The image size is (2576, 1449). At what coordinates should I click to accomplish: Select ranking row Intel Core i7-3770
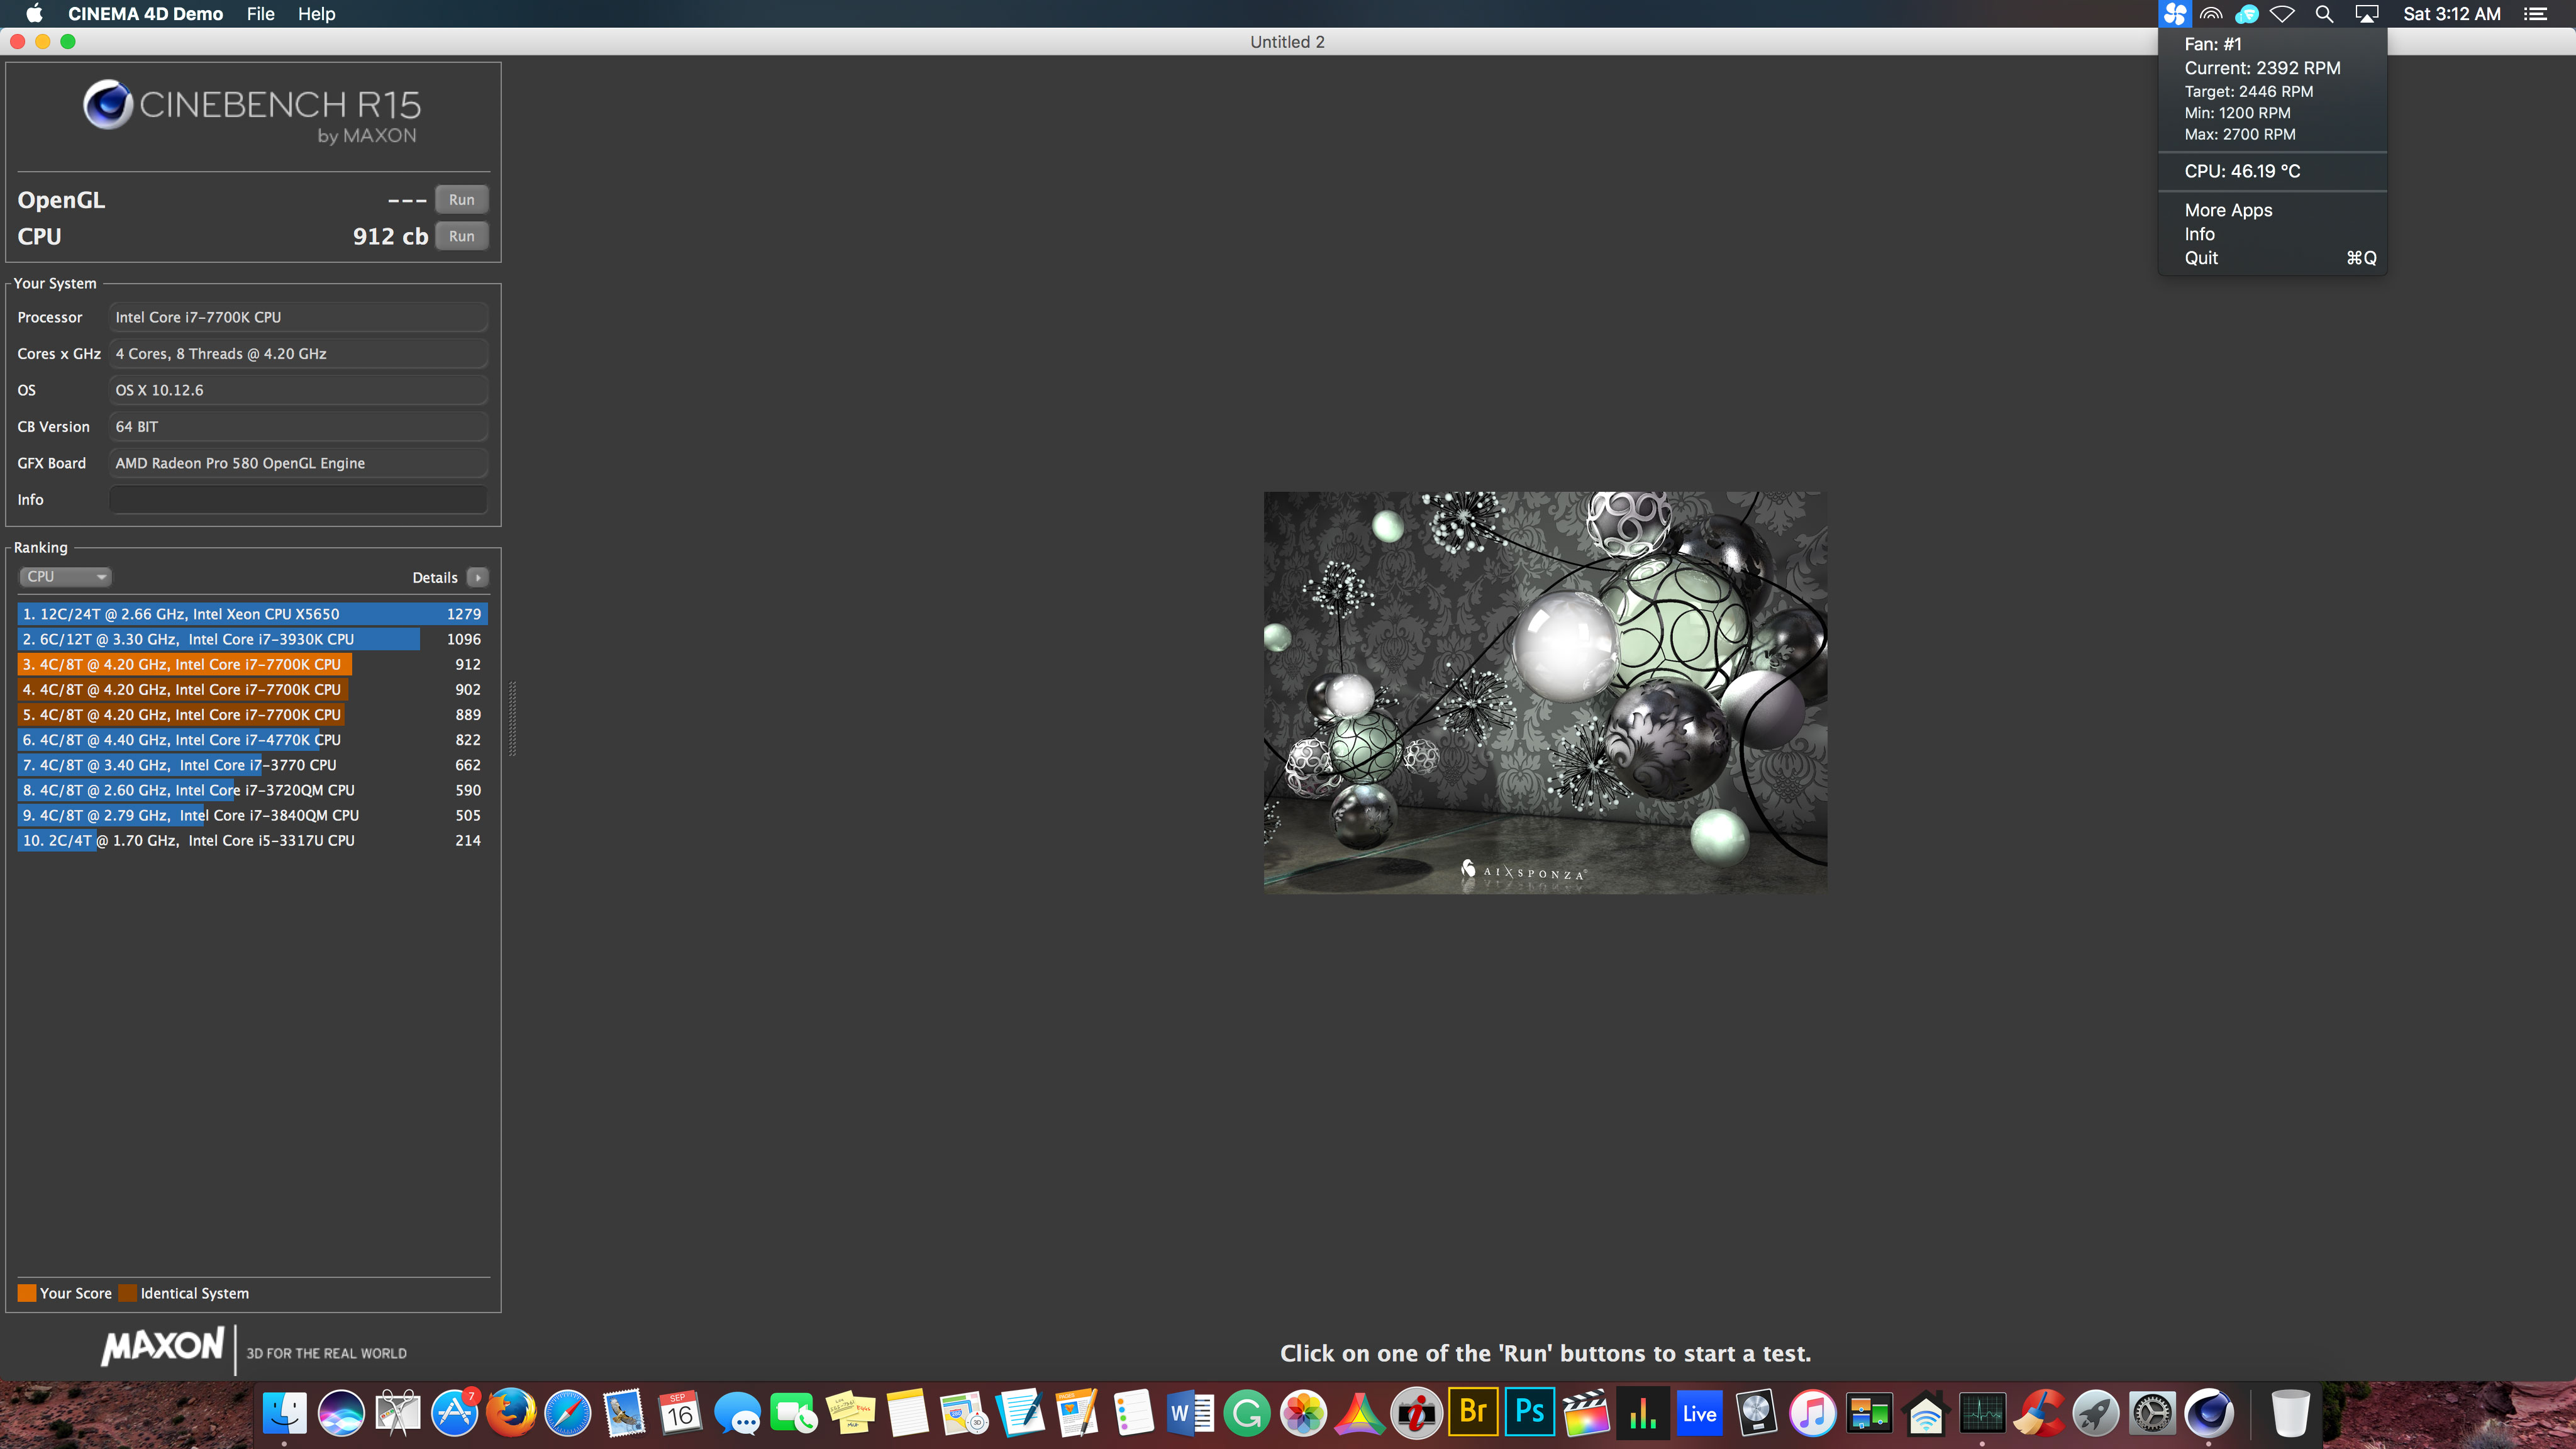pyautogui.click(x=252, y=765)
